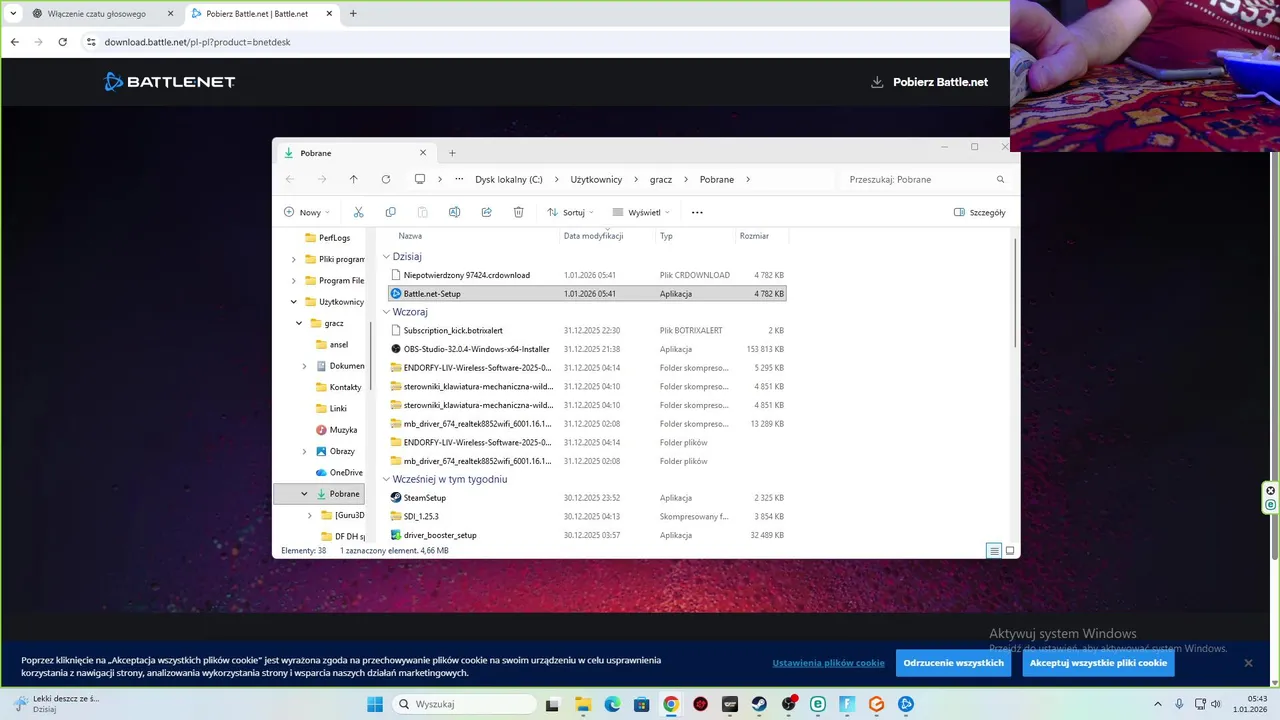Screen dimensions: 1280x720
Task: Switch Explorer to the large thumbnails view icon
Action: click(x=1010, y=550)
